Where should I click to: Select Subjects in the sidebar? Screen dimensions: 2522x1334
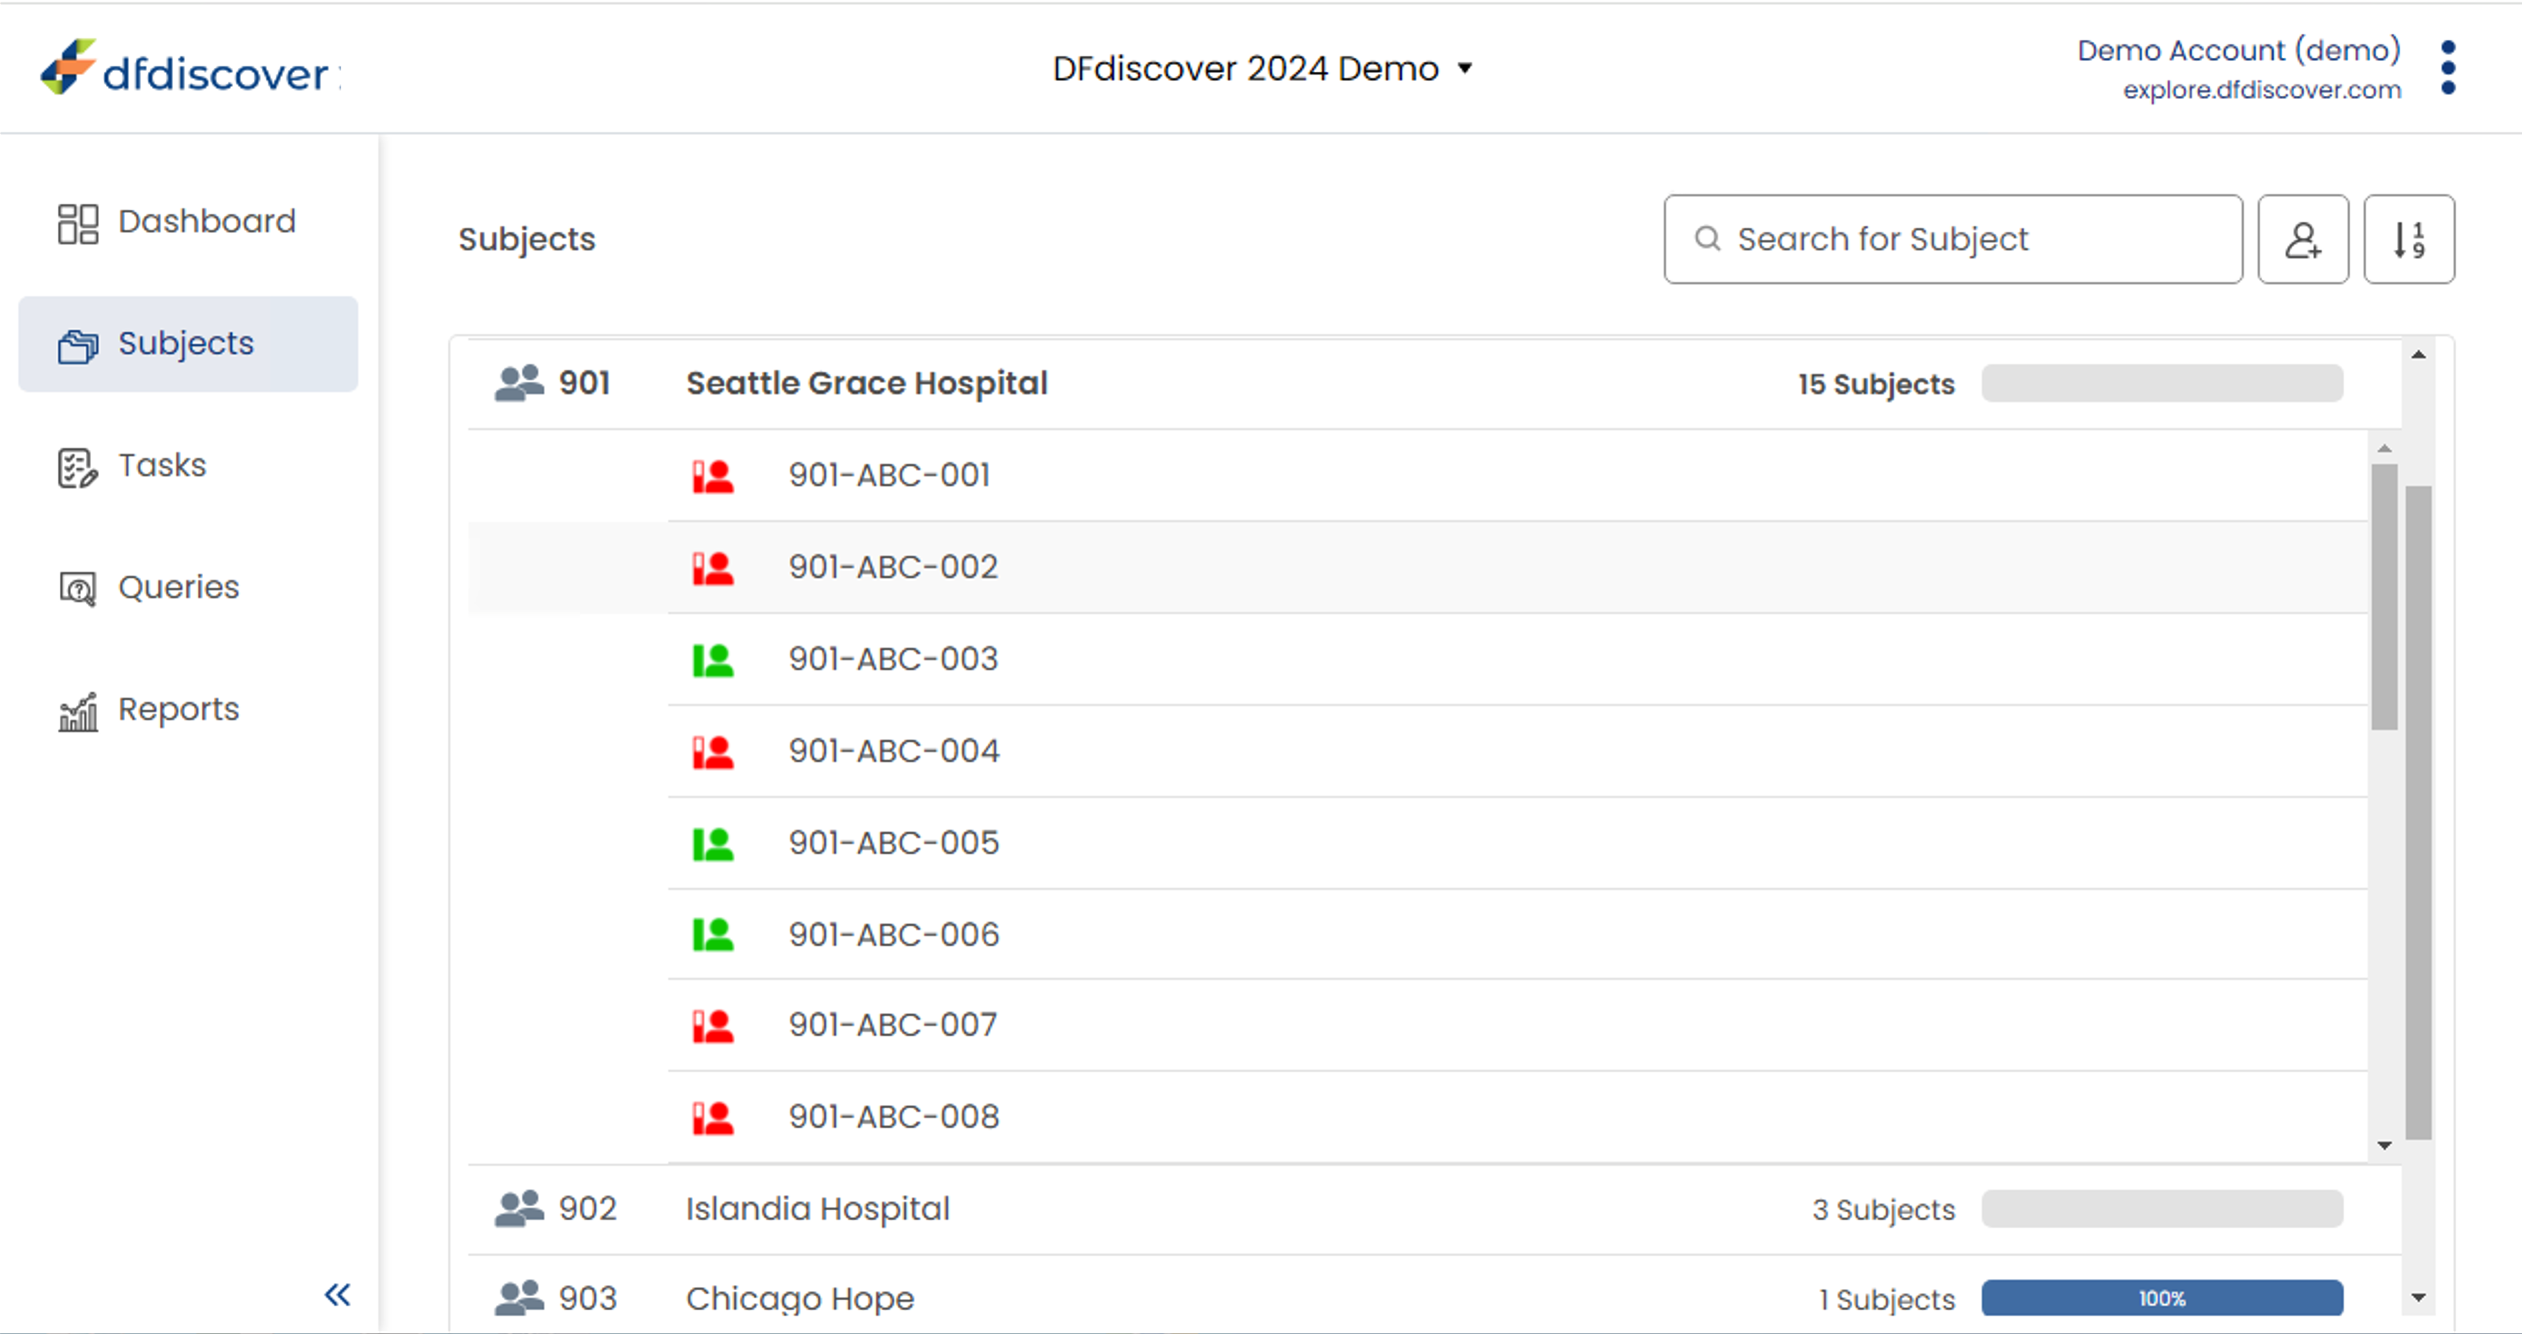[188, 344]
